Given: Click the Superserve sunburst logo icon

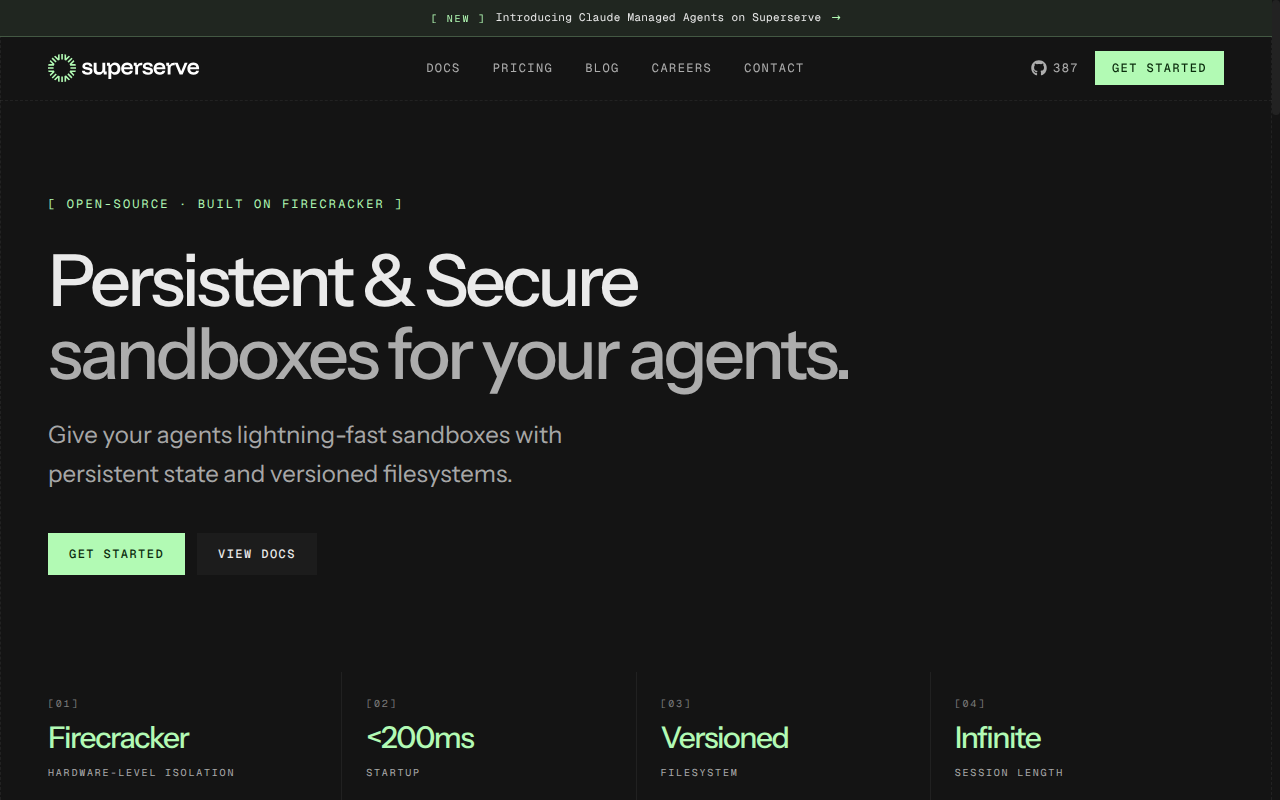Looking at the screenshot, I should (62, 68).
